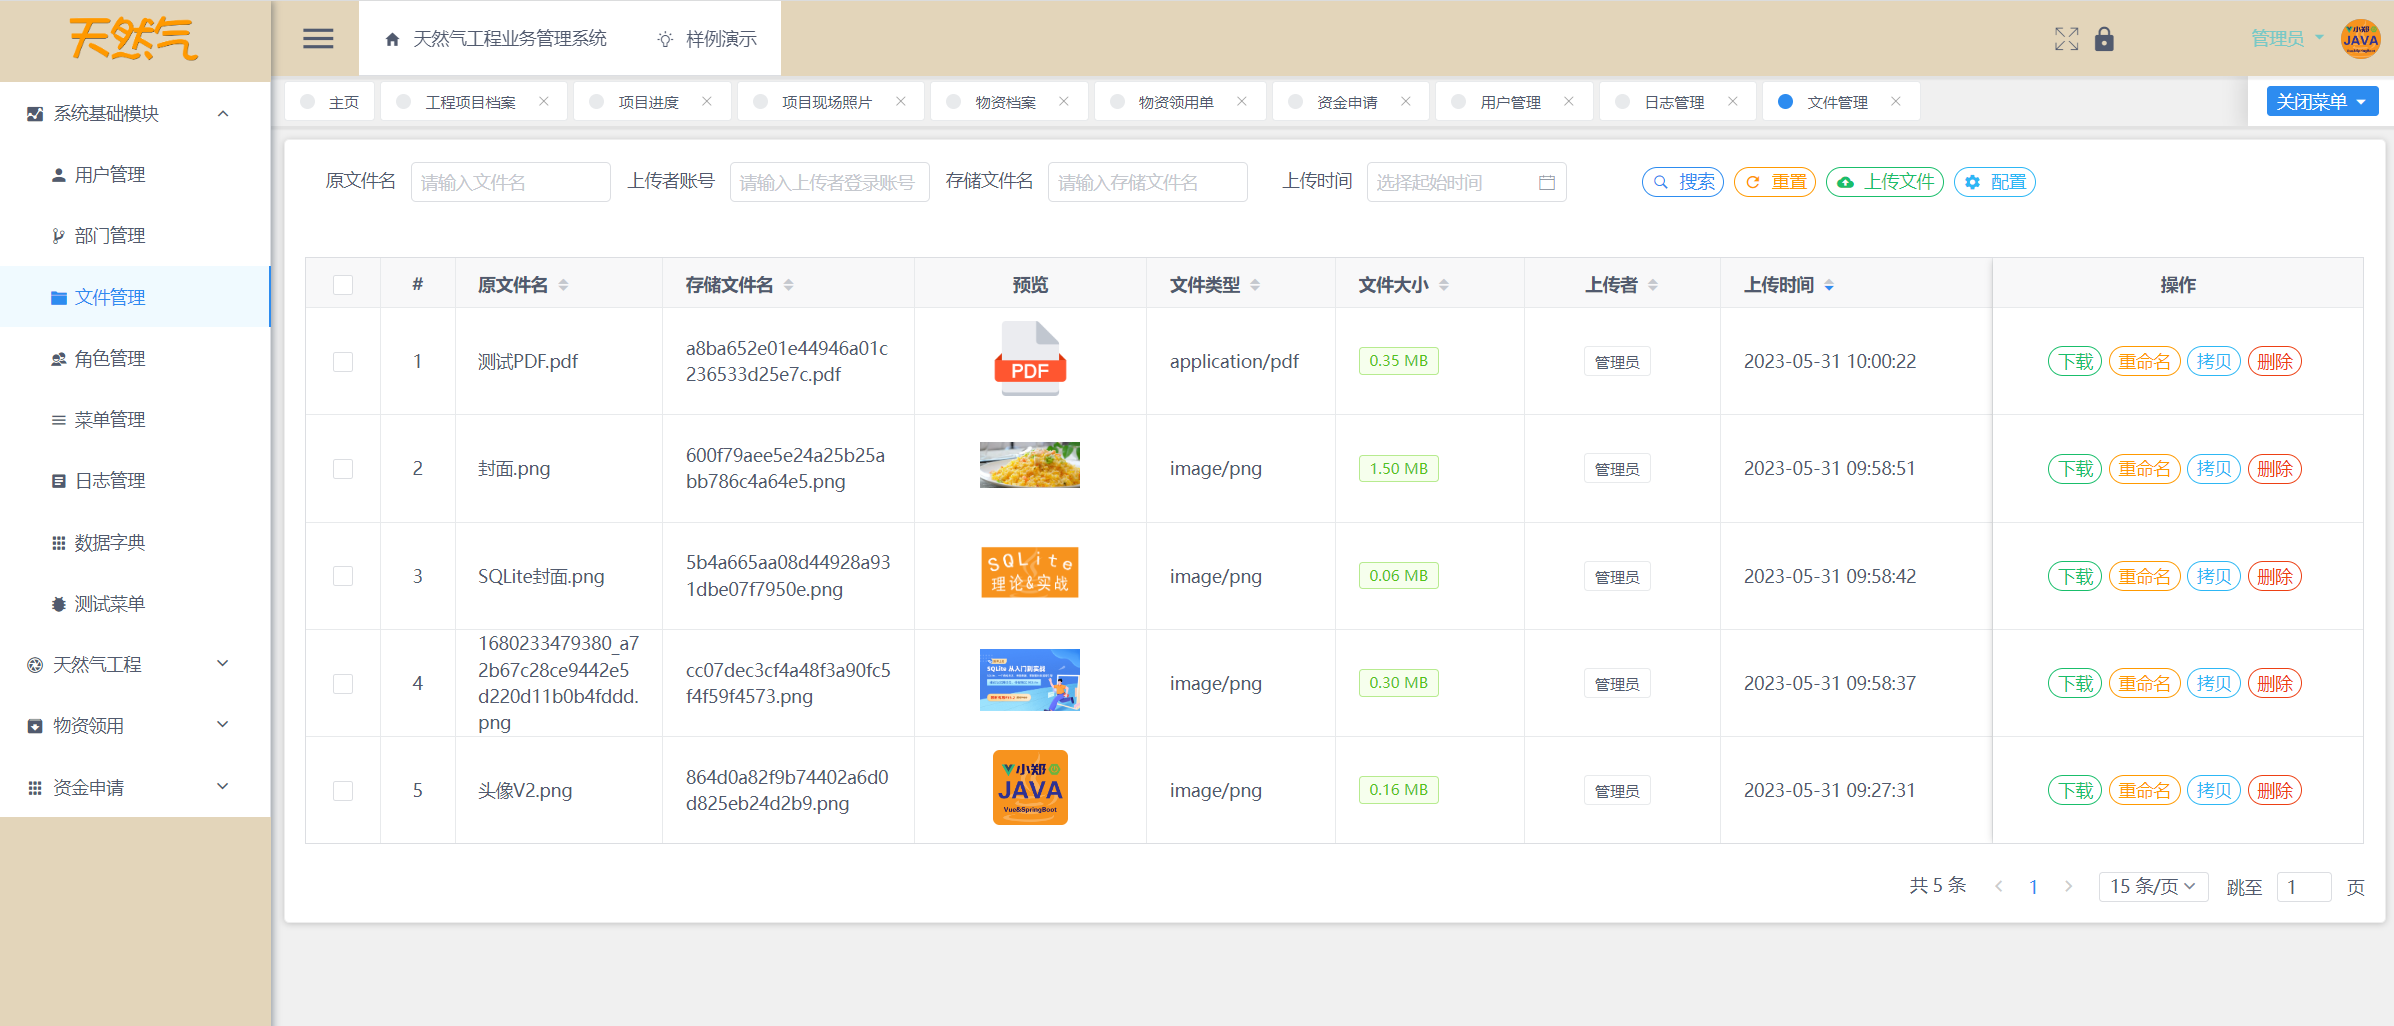The width and height of the screenshot is (2394, 1026).
Task: Switch to the 项目进度 tab
Action: [x=648, y=102]
